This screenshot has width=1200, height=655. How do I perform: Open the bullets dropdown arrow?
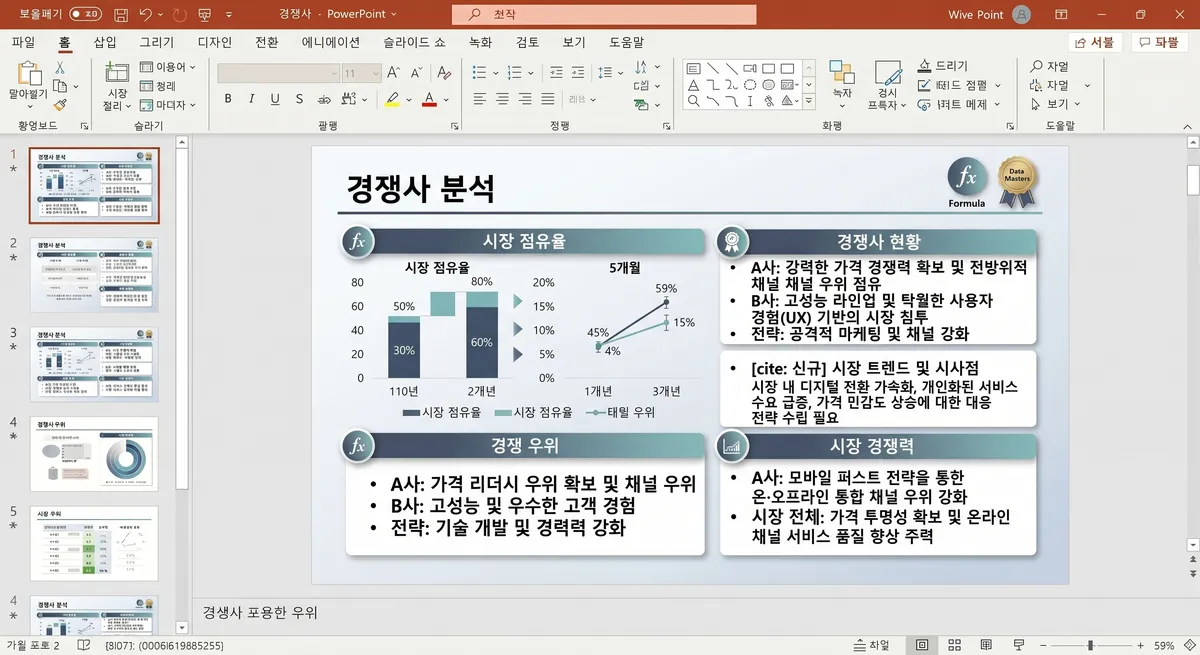494,72
